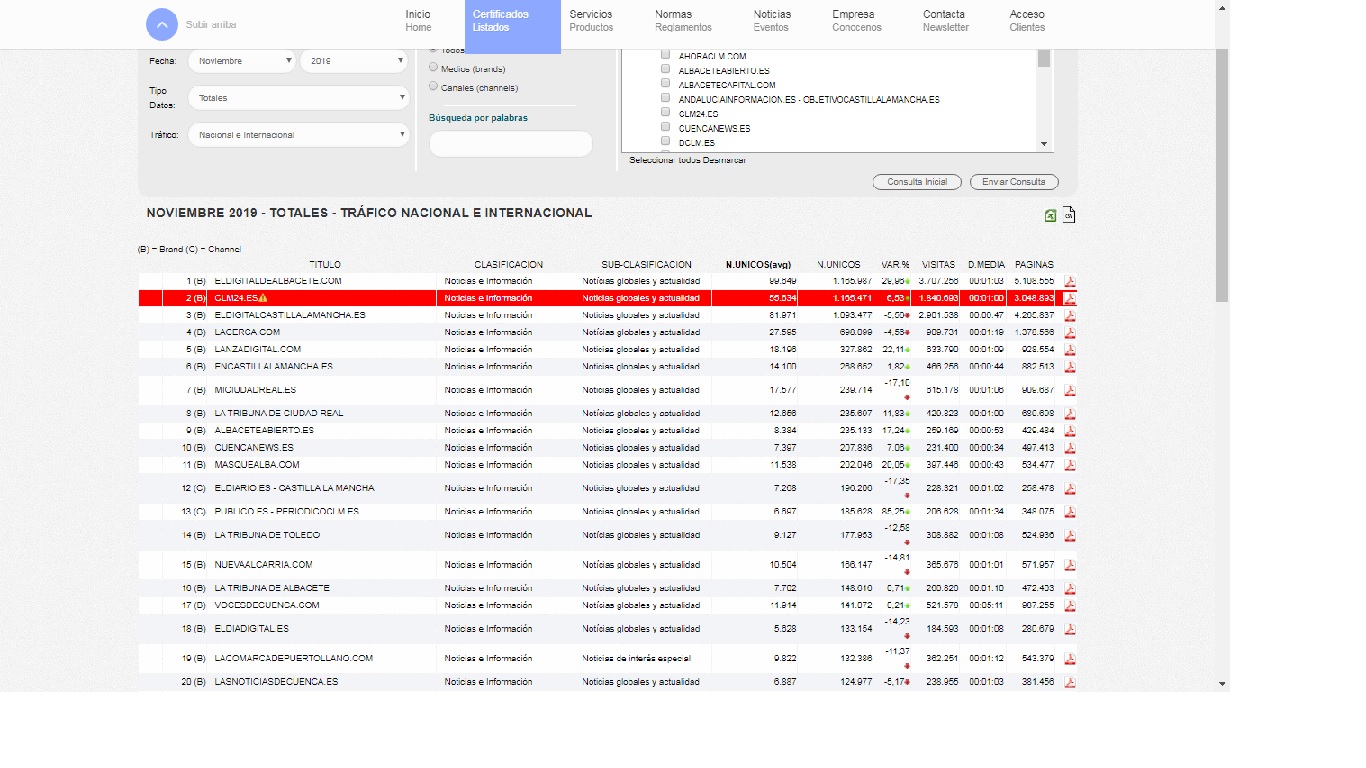Viewport: 1366px width, 768px height.
Task: Open PDF for LA TRIBUNA DE TOLEDO
Action: [x=1069, y=536]
